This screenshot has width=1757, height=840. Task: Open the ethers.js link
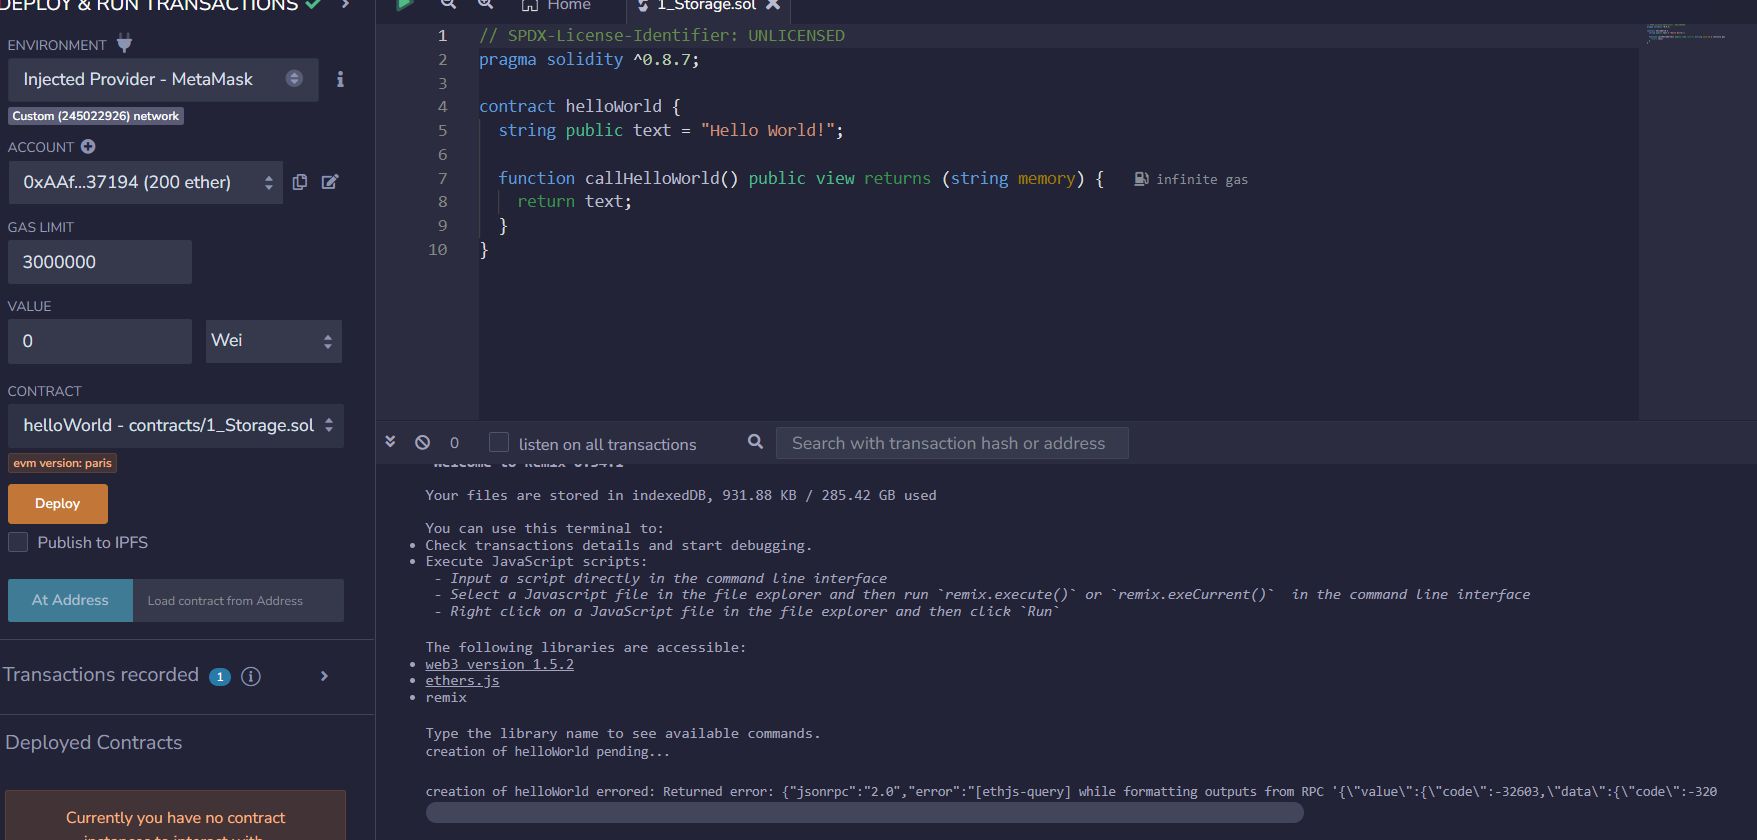462,680
